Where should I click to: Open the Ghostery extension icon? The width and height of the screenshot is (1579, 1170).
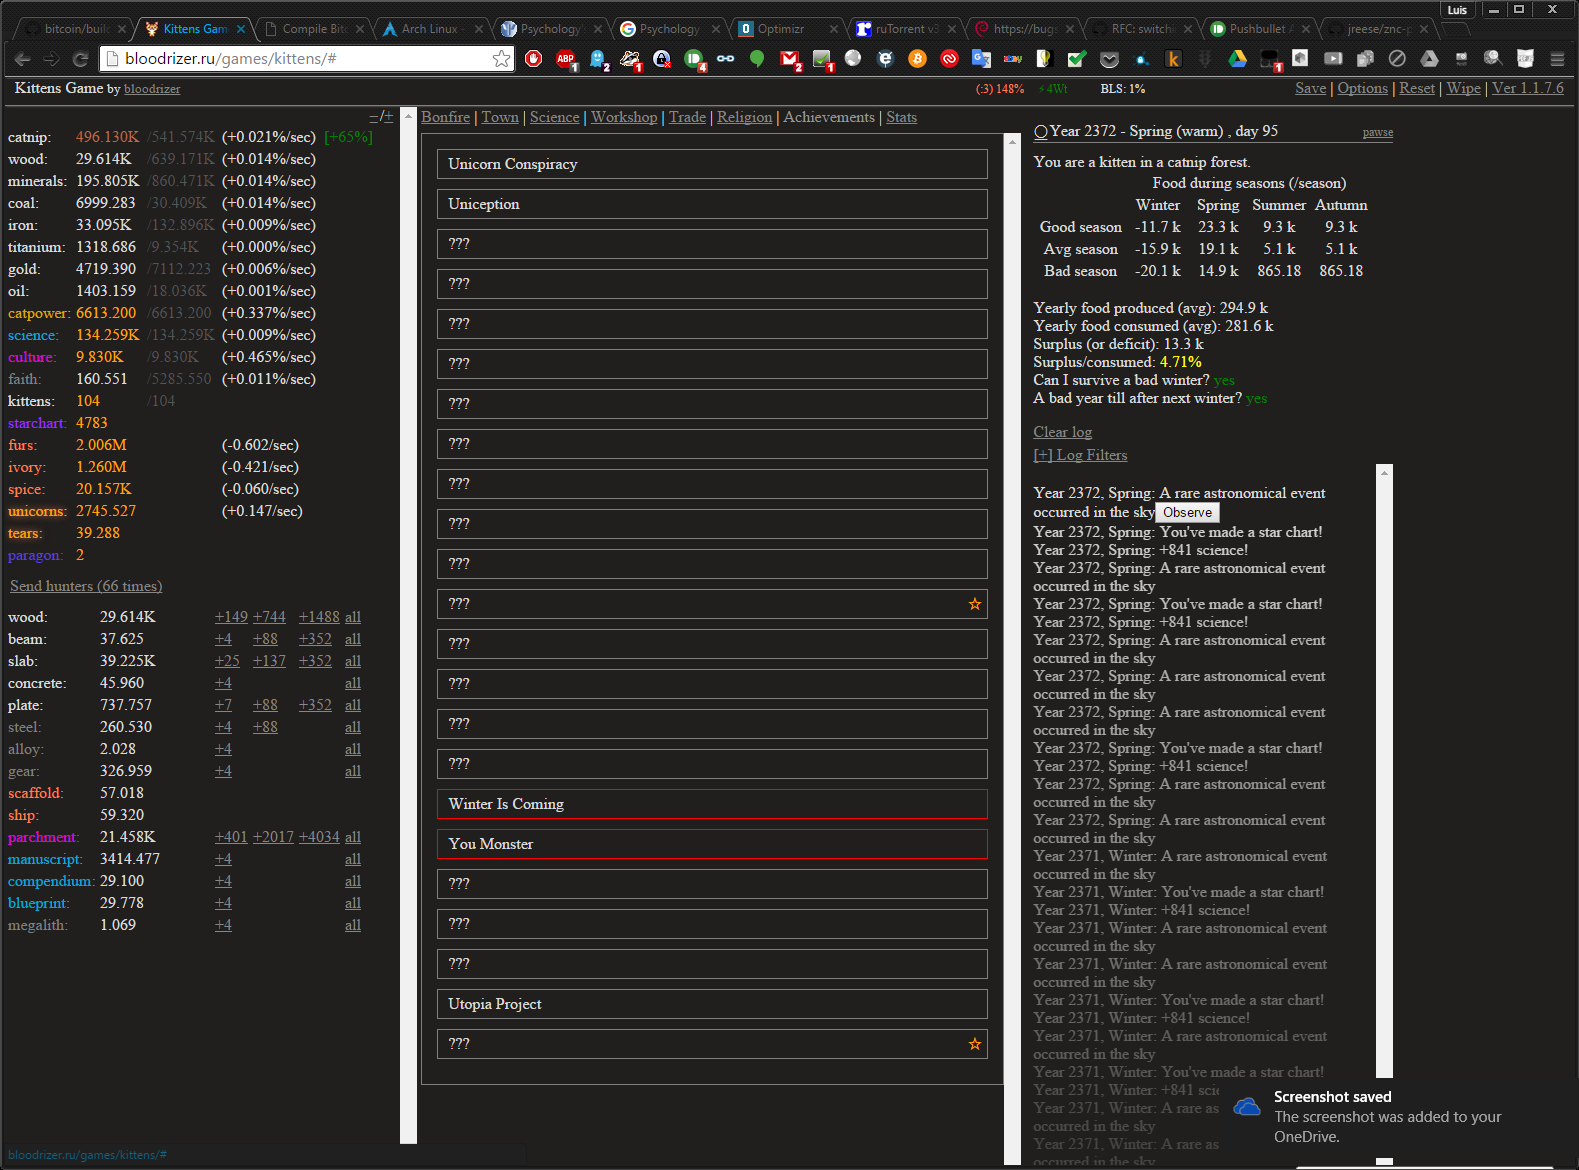(x=598, y=59)
